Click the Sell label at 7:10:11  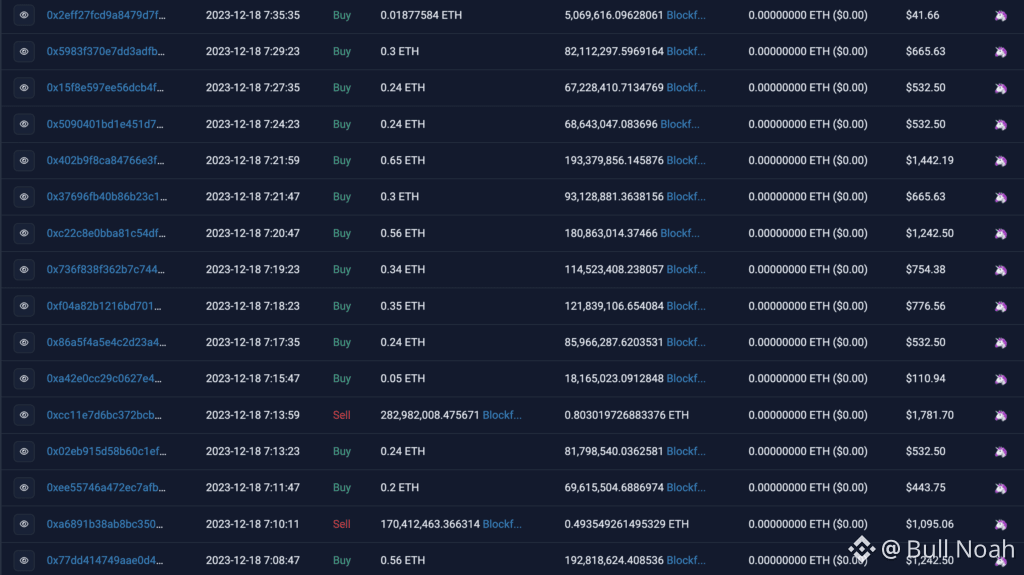coord(342,524)
